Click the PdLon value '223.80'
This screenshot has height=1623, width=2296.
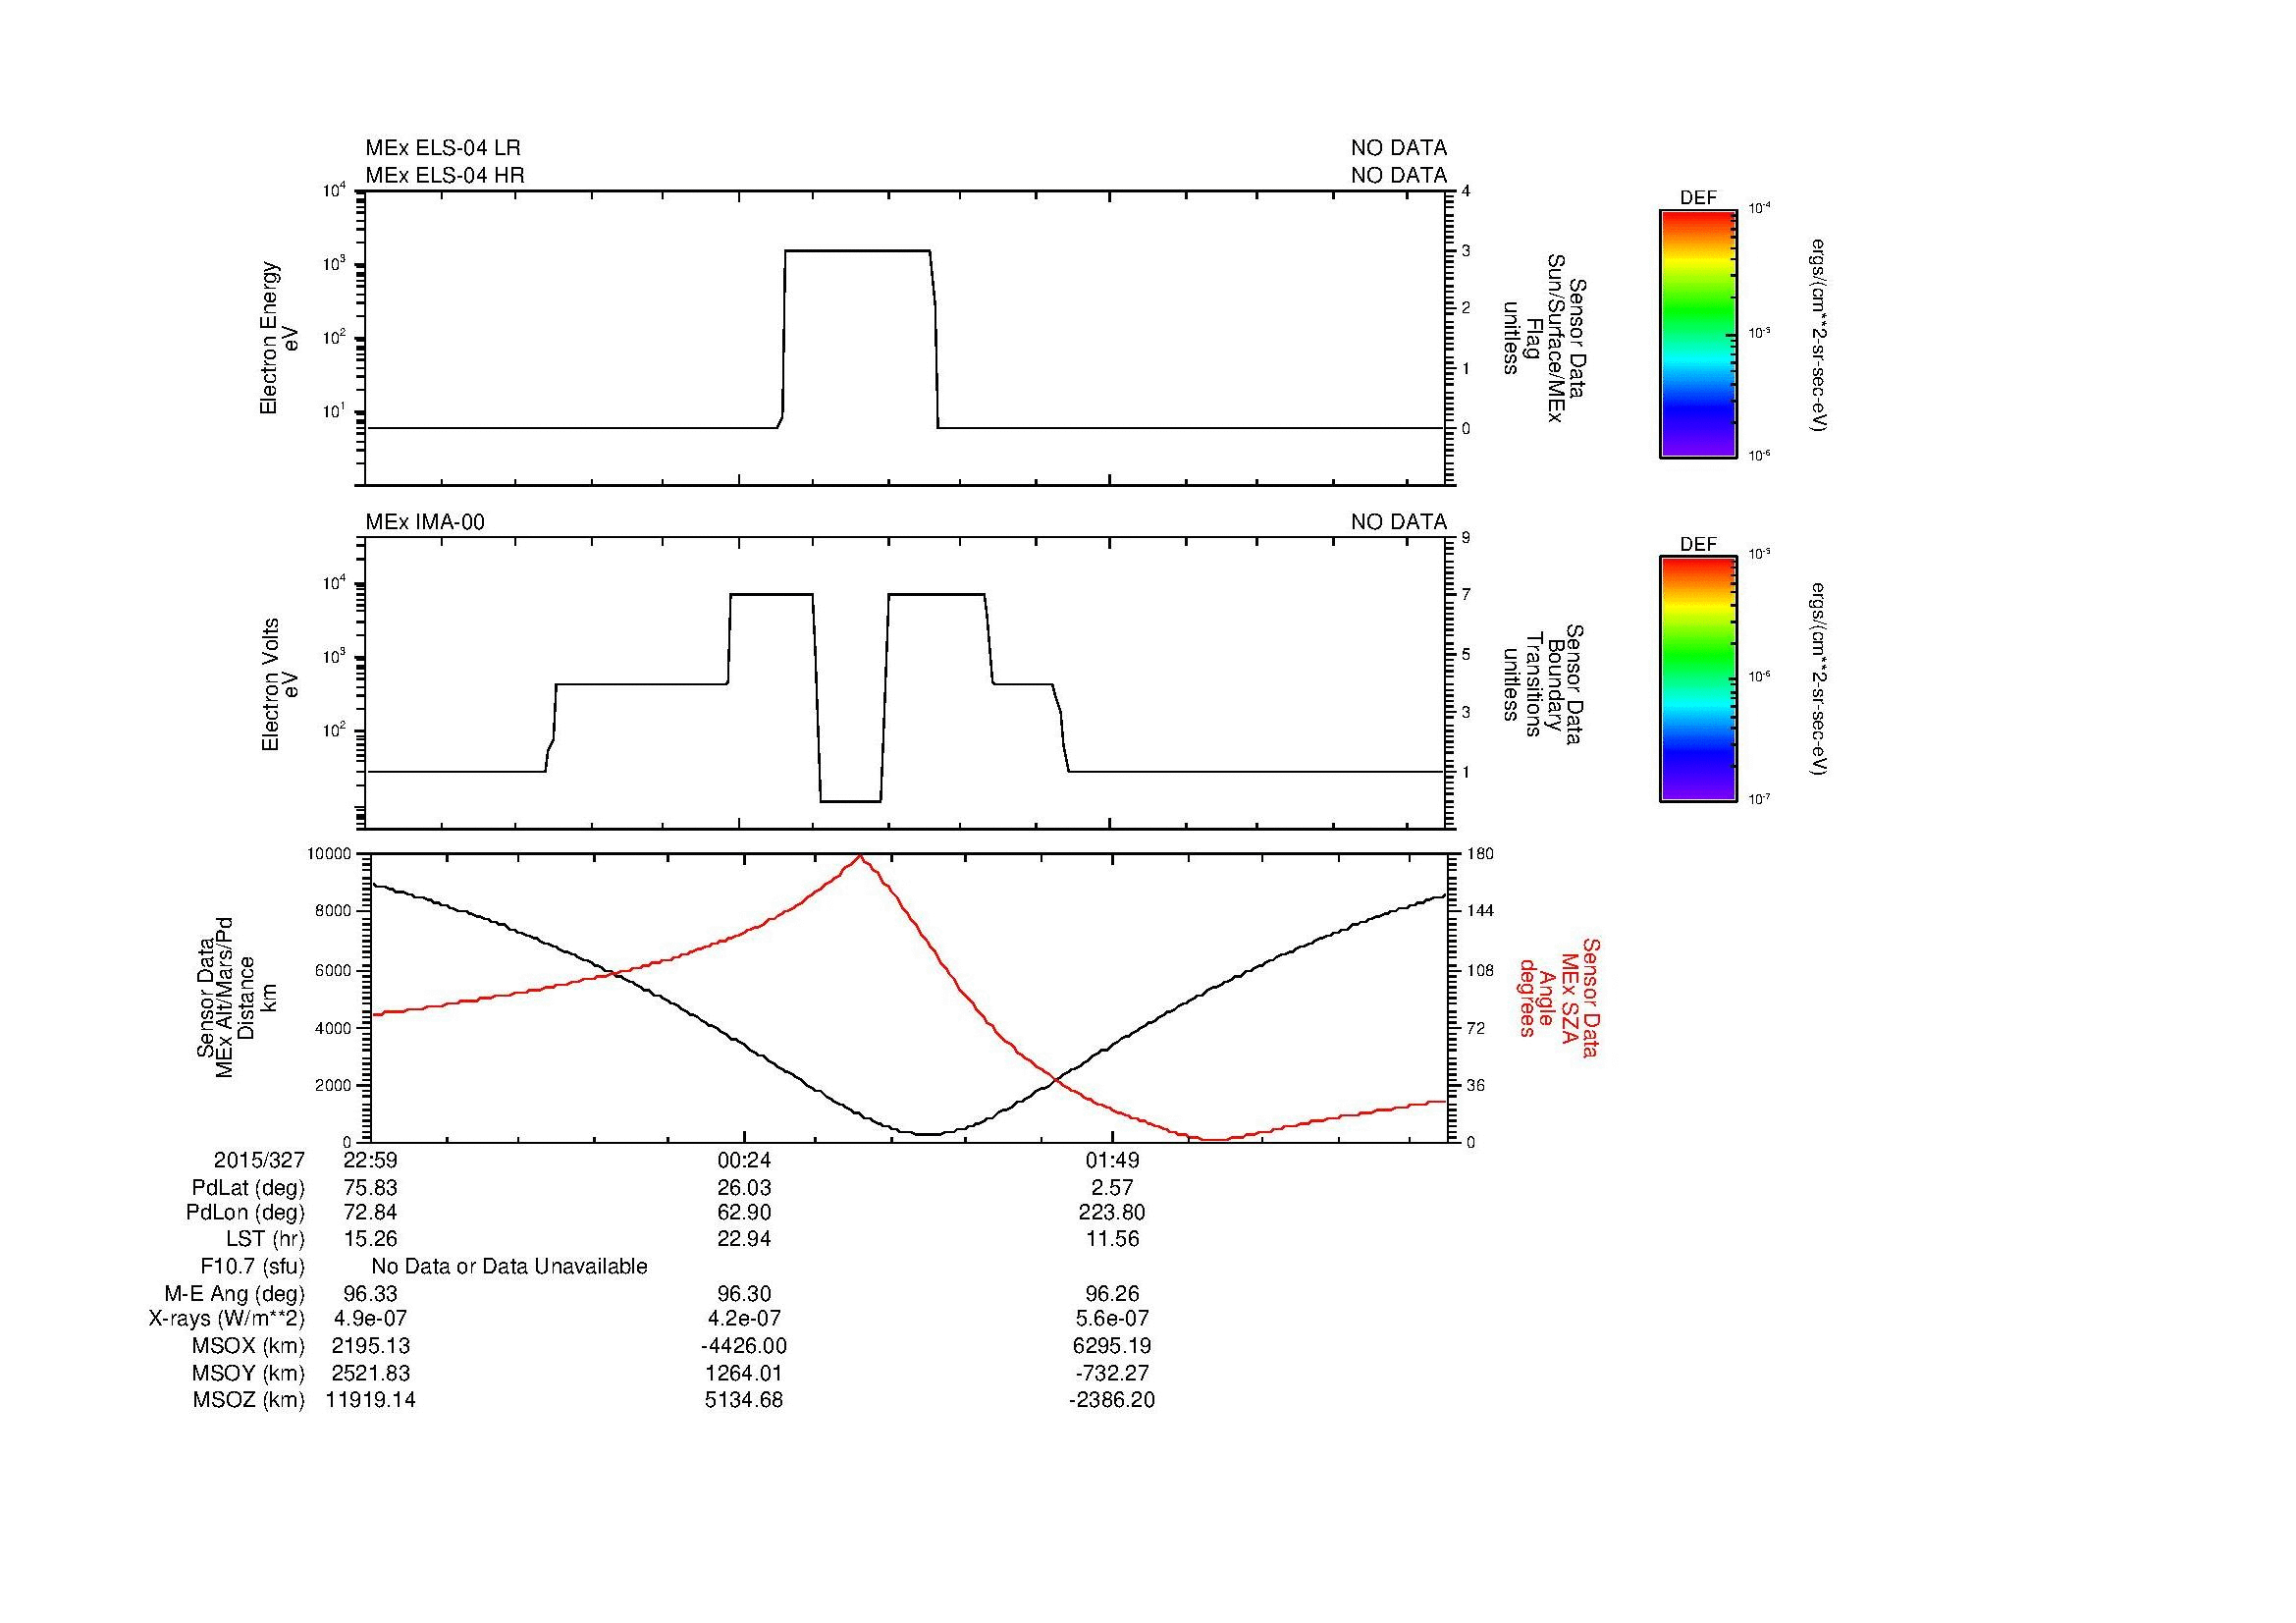[1113, 1213]
